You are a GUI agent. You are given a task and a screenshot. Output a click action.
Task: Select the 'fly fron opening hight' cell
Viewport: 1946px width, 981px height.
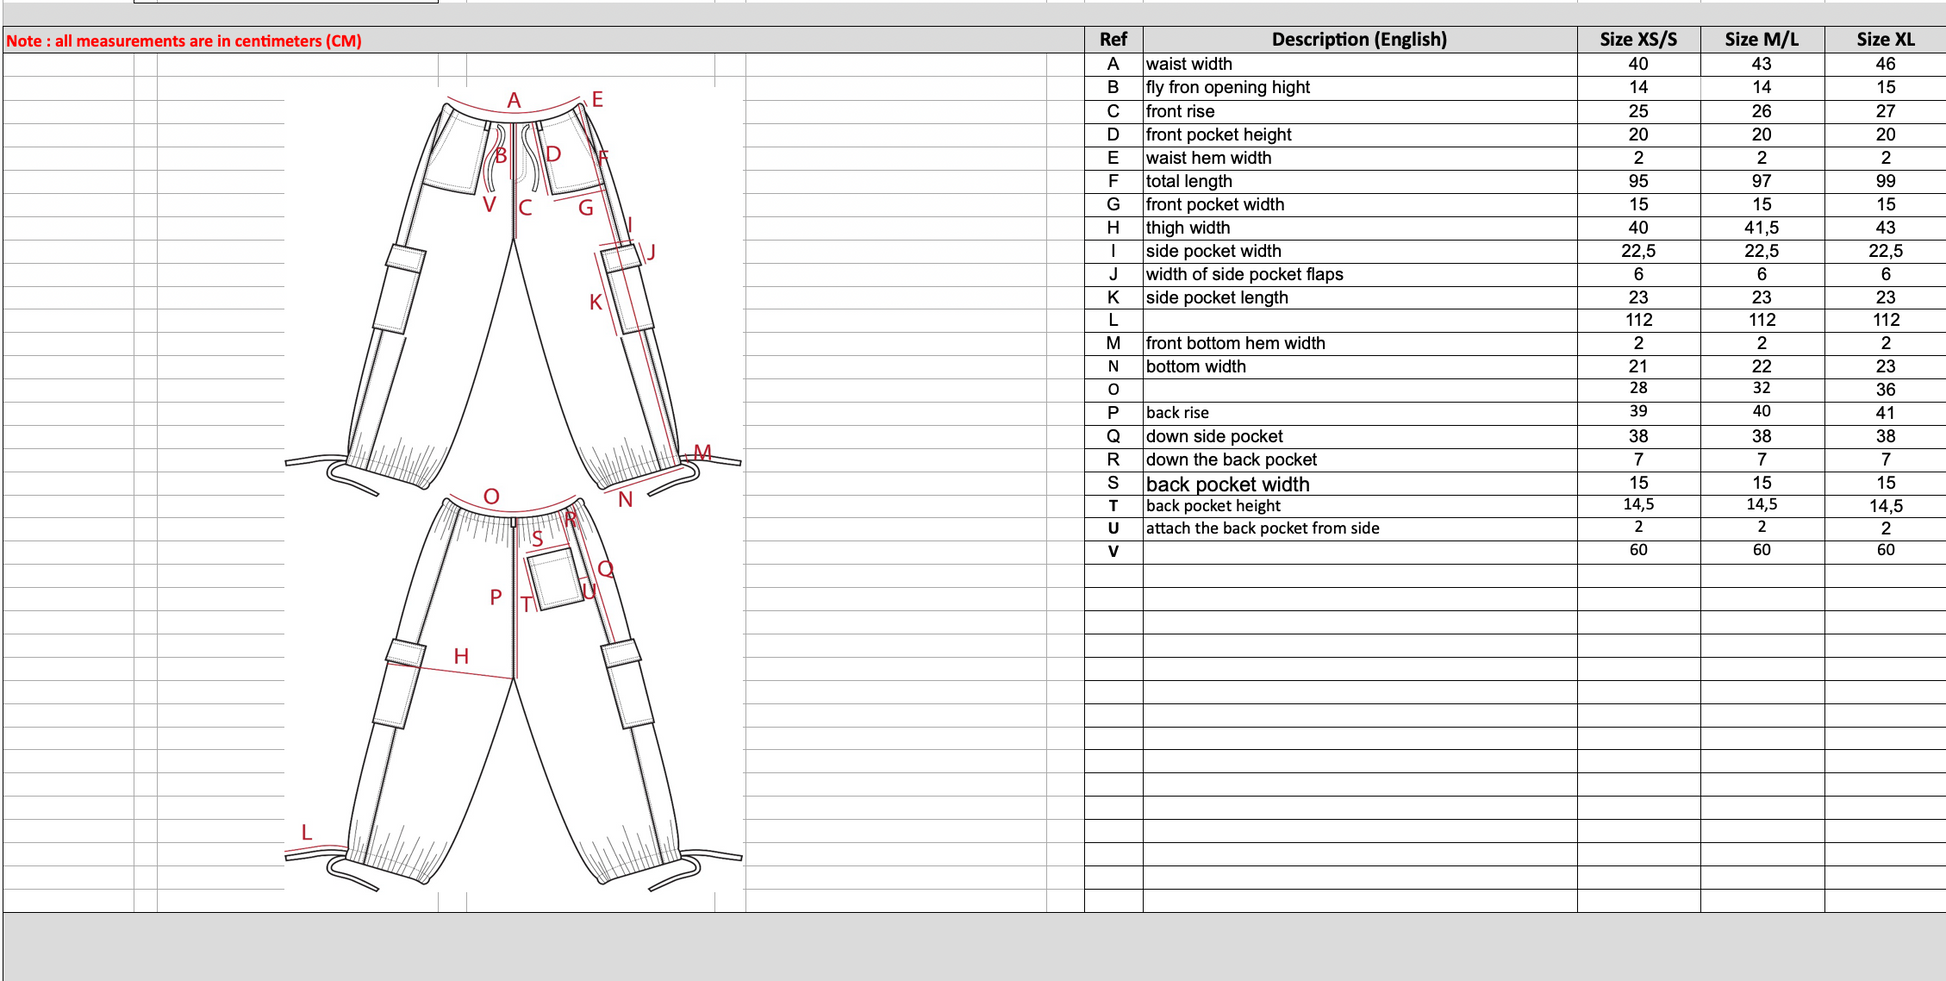pyautogui.click(x=1358, y=87)
